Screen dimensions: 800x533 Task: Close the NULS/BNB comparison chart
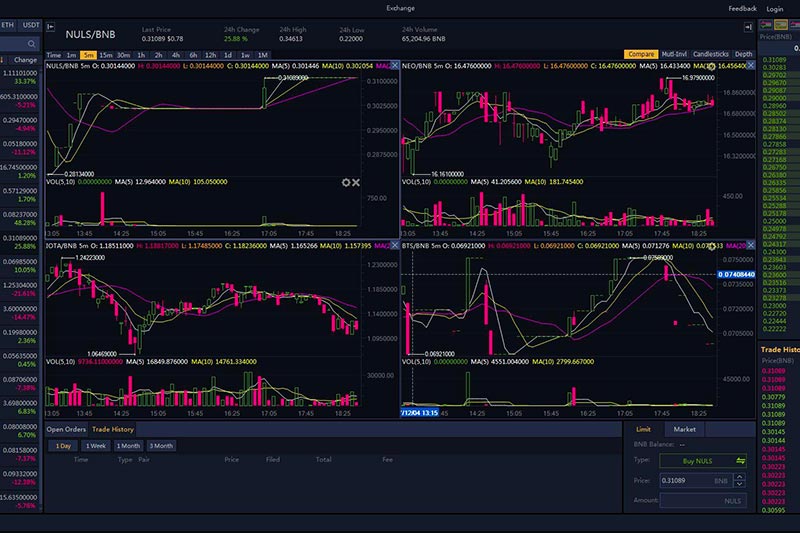point(394,64)
